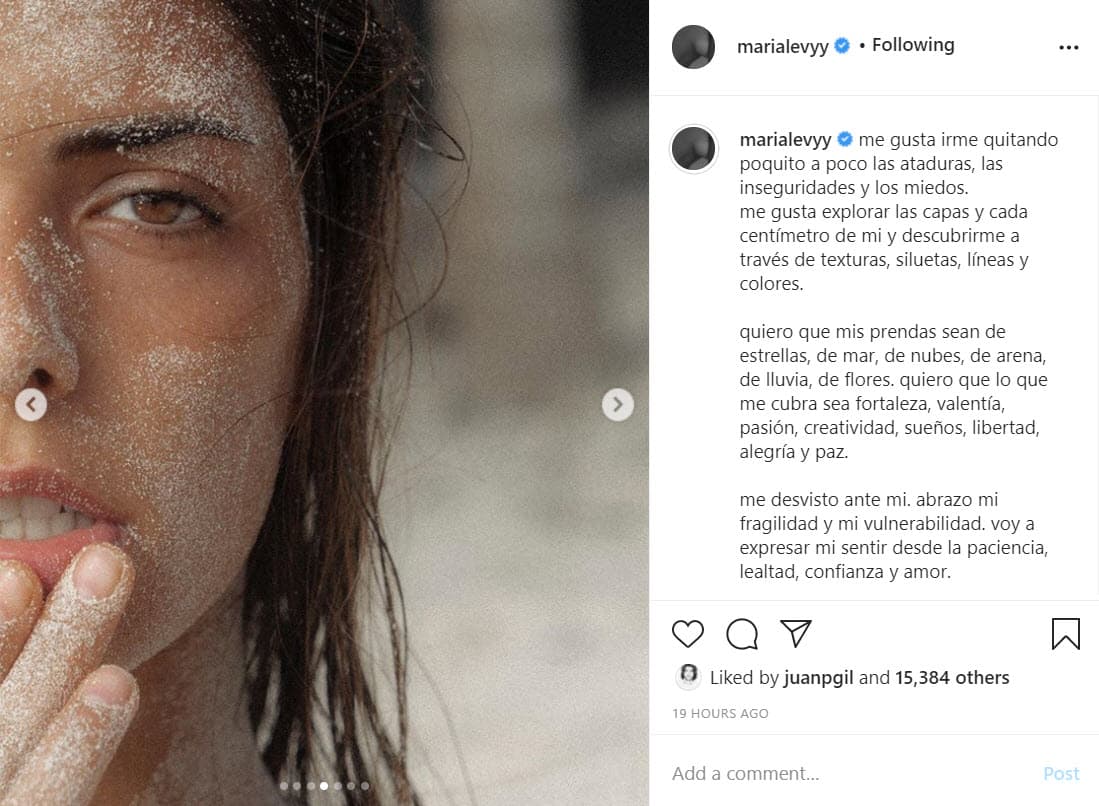Like the post using the heart icon
The image size is (1099, 806).
pyautogui.click(x=688, y=633)
